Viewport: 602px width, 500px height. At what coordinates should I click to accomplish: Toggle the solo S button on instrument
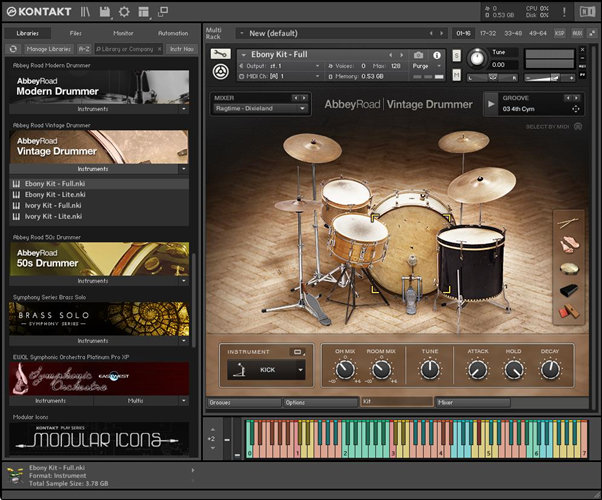coord(456,54)
